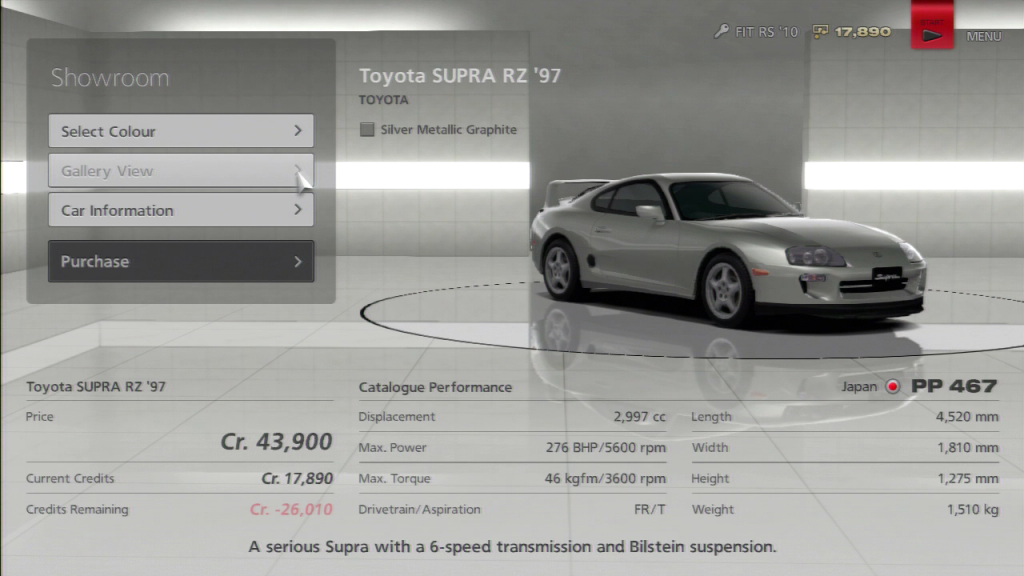Click the 'Silver Metallic Graphite' colour name
1024x576 pixels.
click(449, 129)
